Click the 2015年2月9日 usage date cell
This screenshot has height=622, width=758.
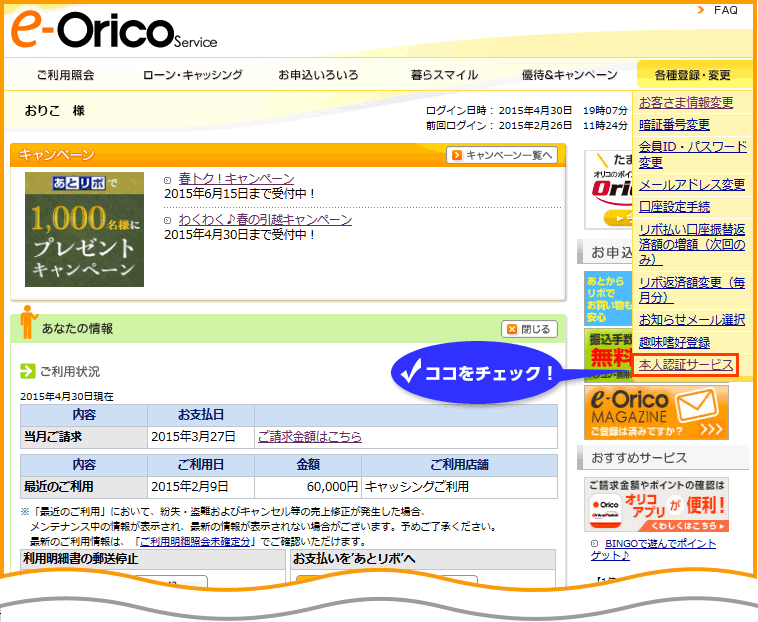click(201, 487)
